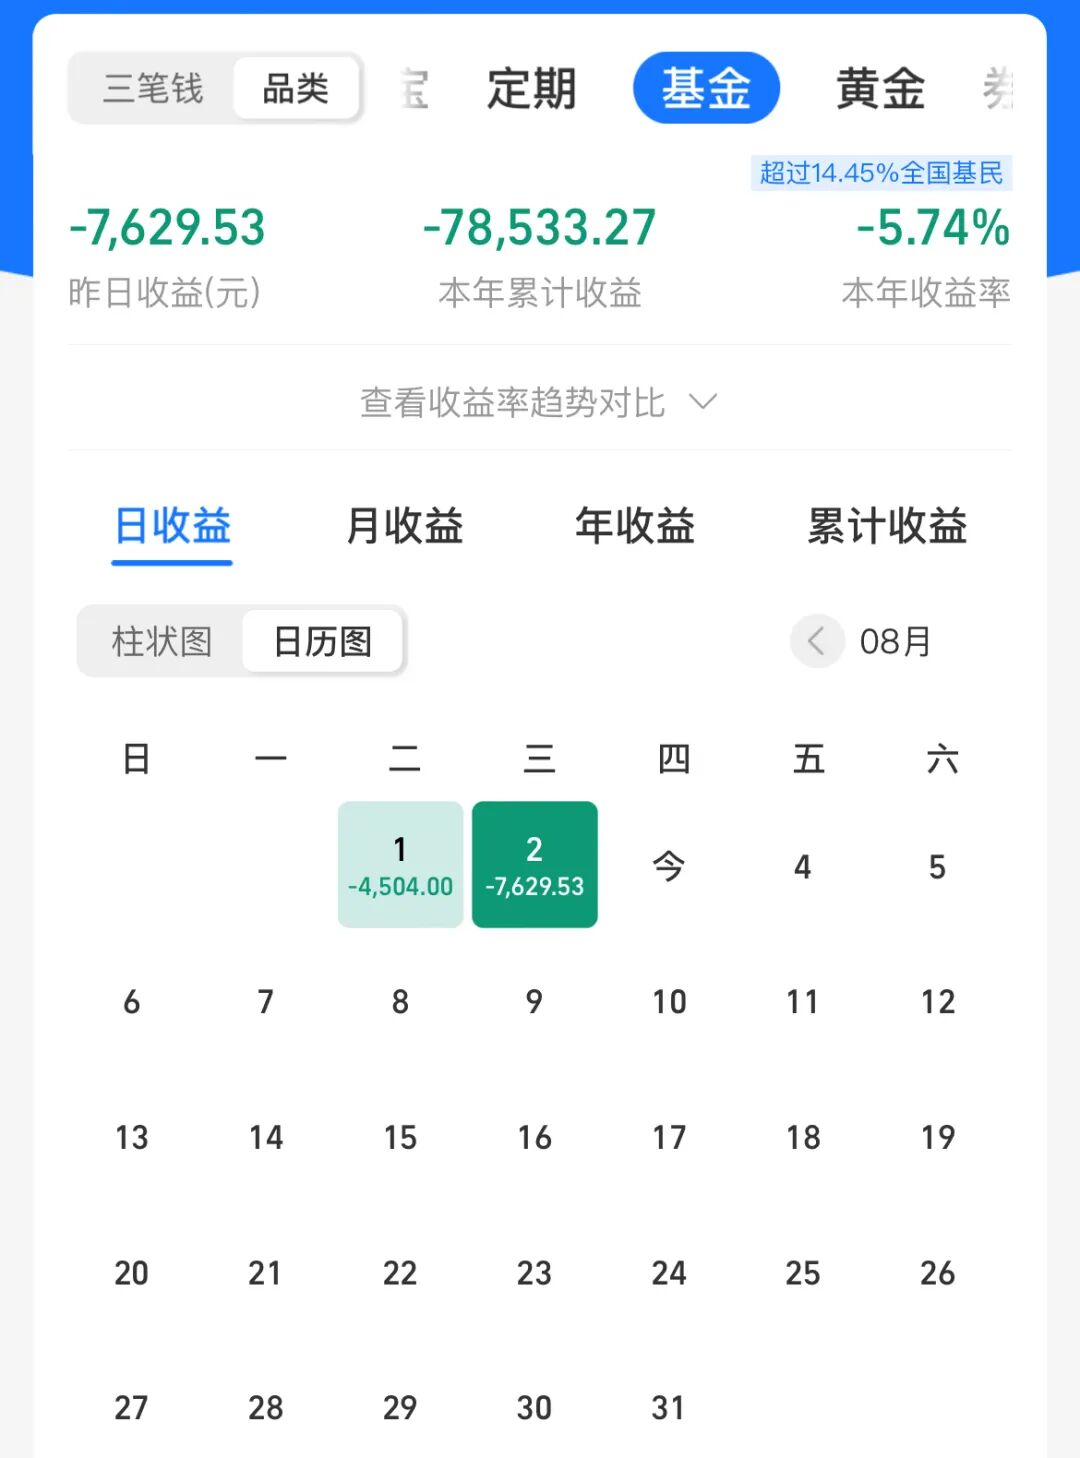Viewport: 1080px width, 1458px height.
Task: Select calendar date 15
Action: tap(400, 1137)
